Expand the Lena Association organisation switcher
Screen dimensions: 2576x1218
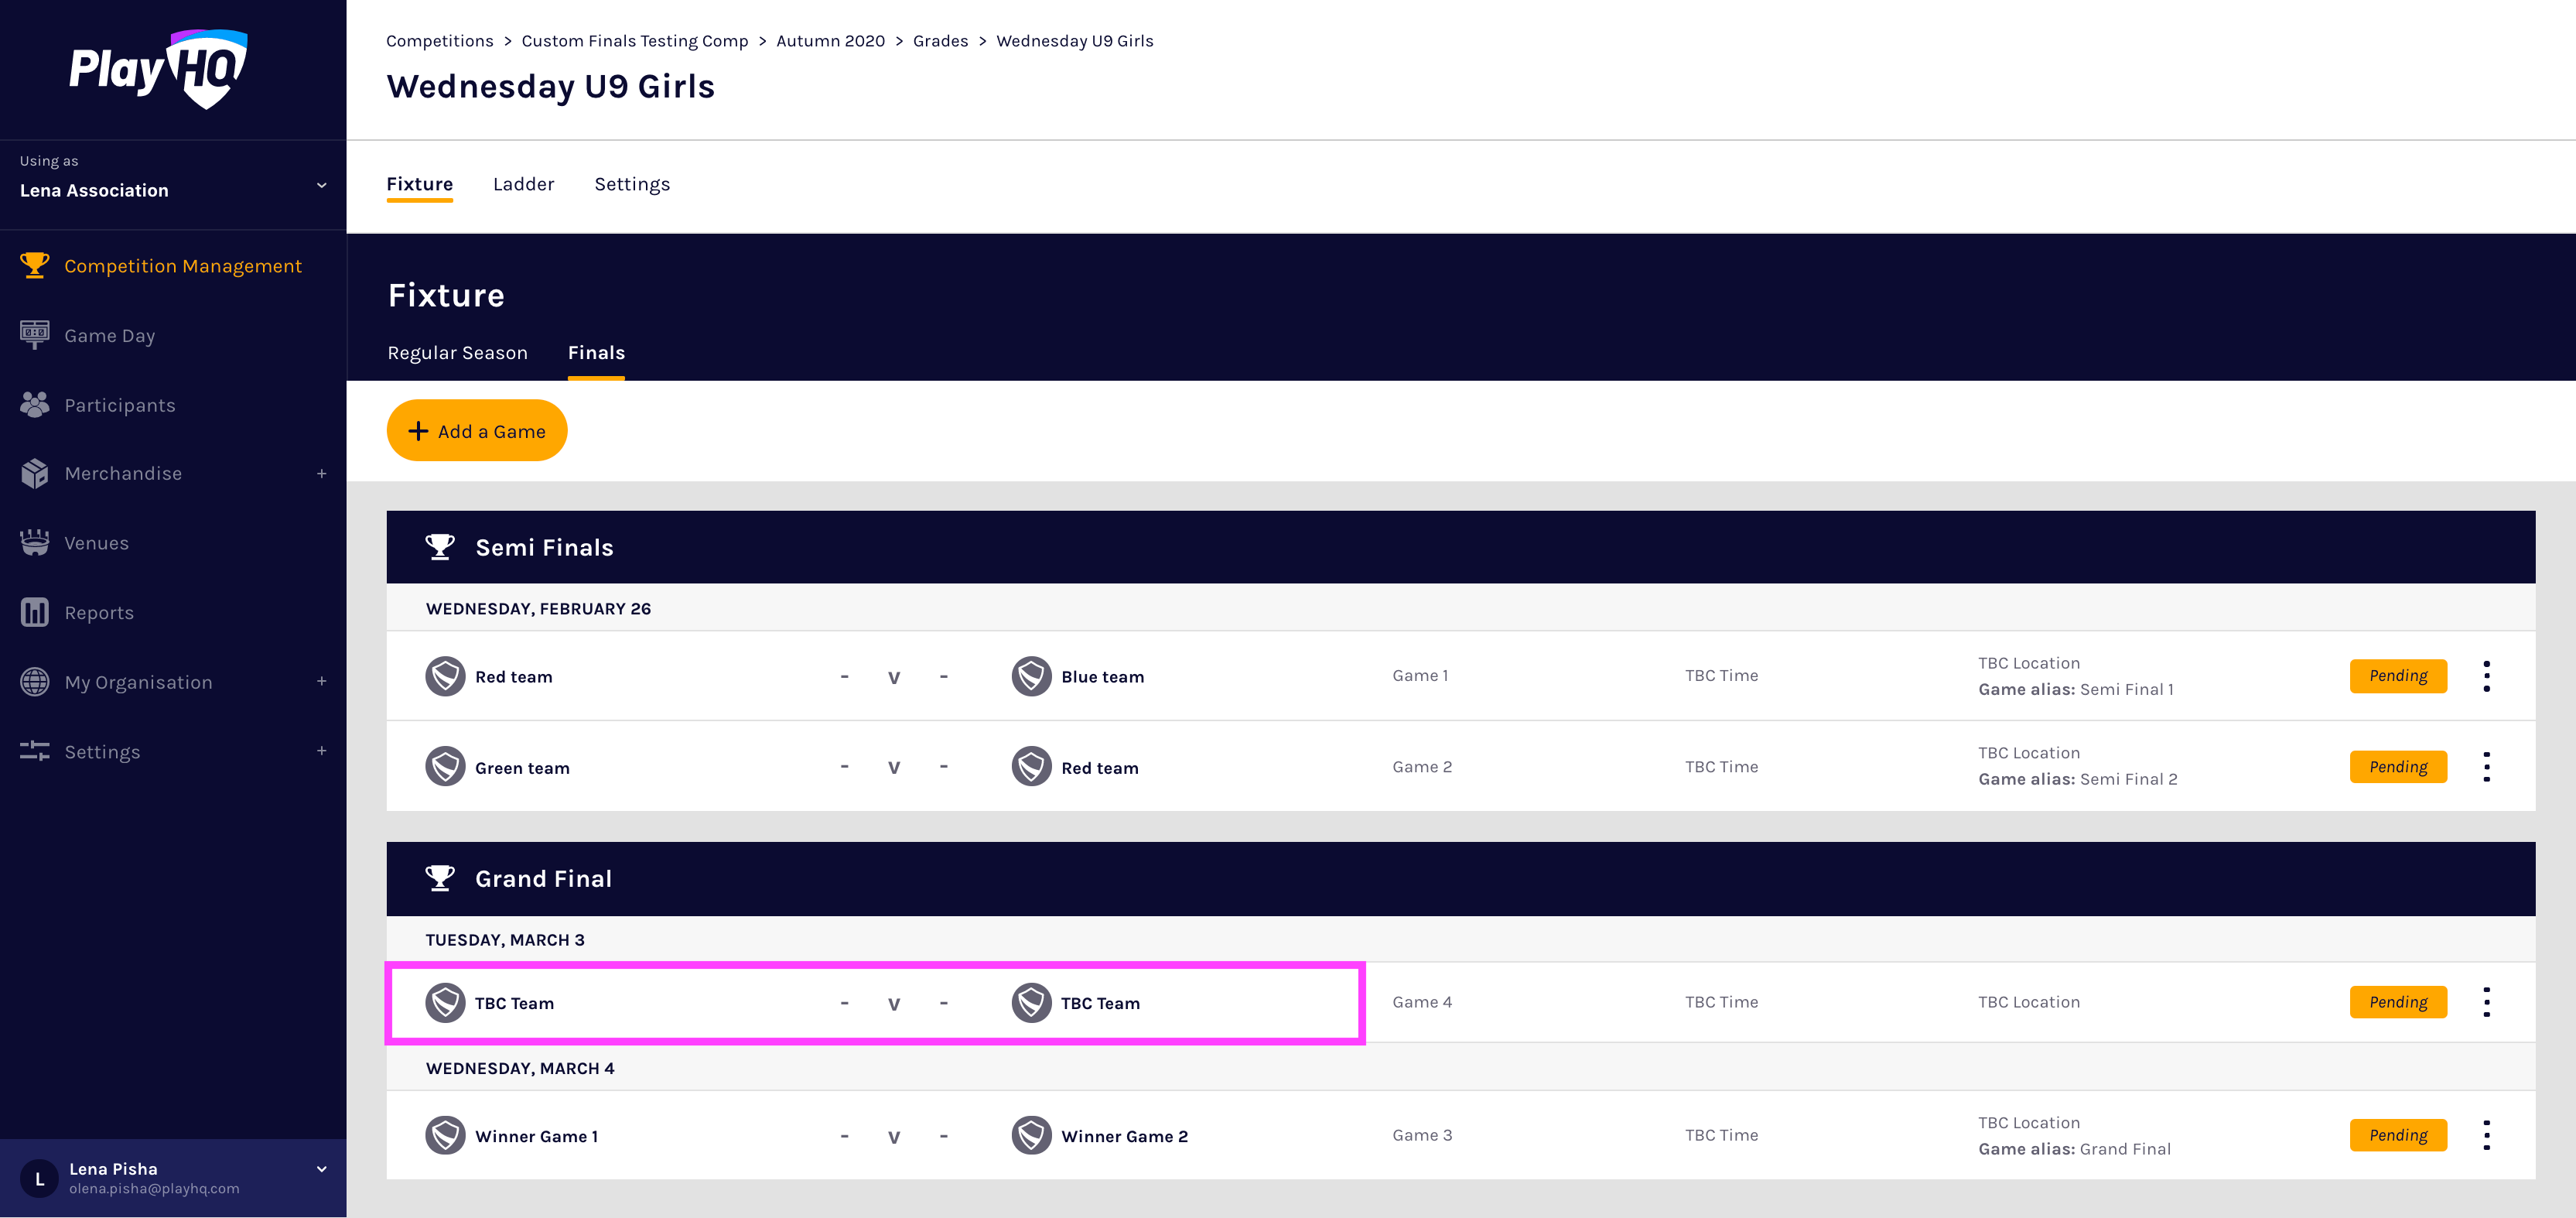(321, 185)
